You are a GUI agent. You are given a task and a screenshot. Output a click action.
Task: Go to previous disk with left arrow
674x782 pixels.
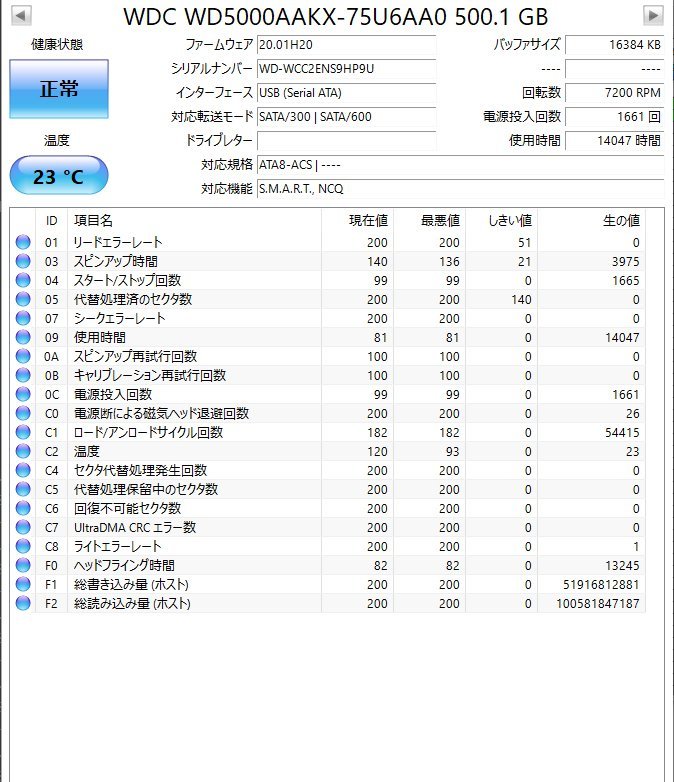tap(21, 15)
